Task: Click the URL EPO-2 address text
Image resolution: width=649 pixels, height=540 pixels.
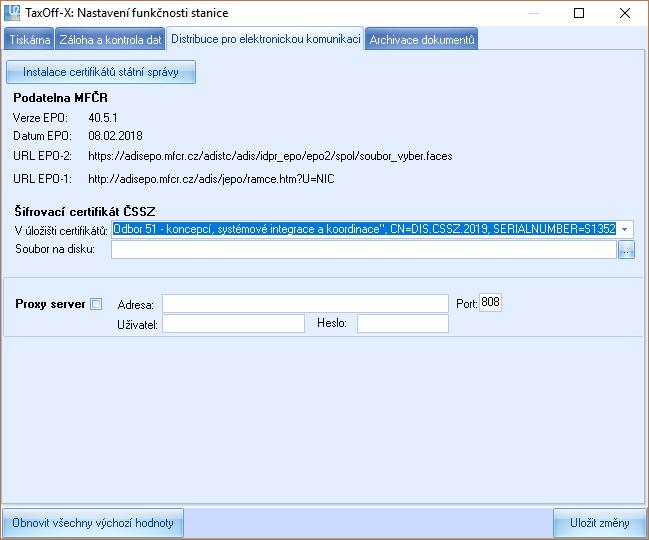Action: coord(270,156)
